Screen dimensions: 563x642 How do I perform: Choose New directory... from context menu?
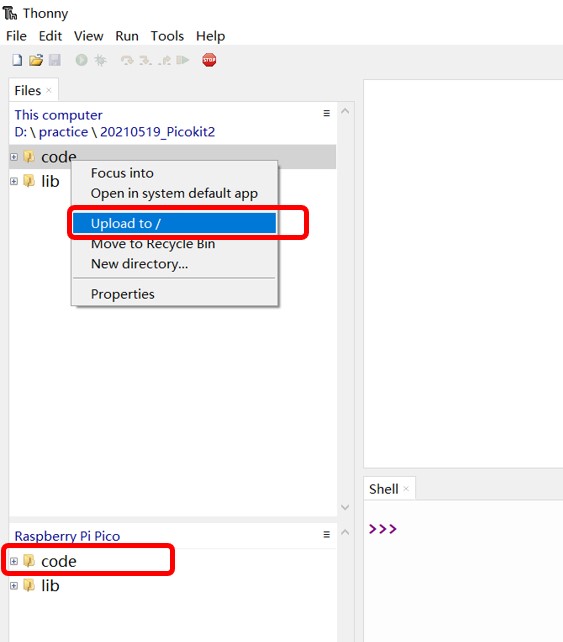click(x=174, y=264)
